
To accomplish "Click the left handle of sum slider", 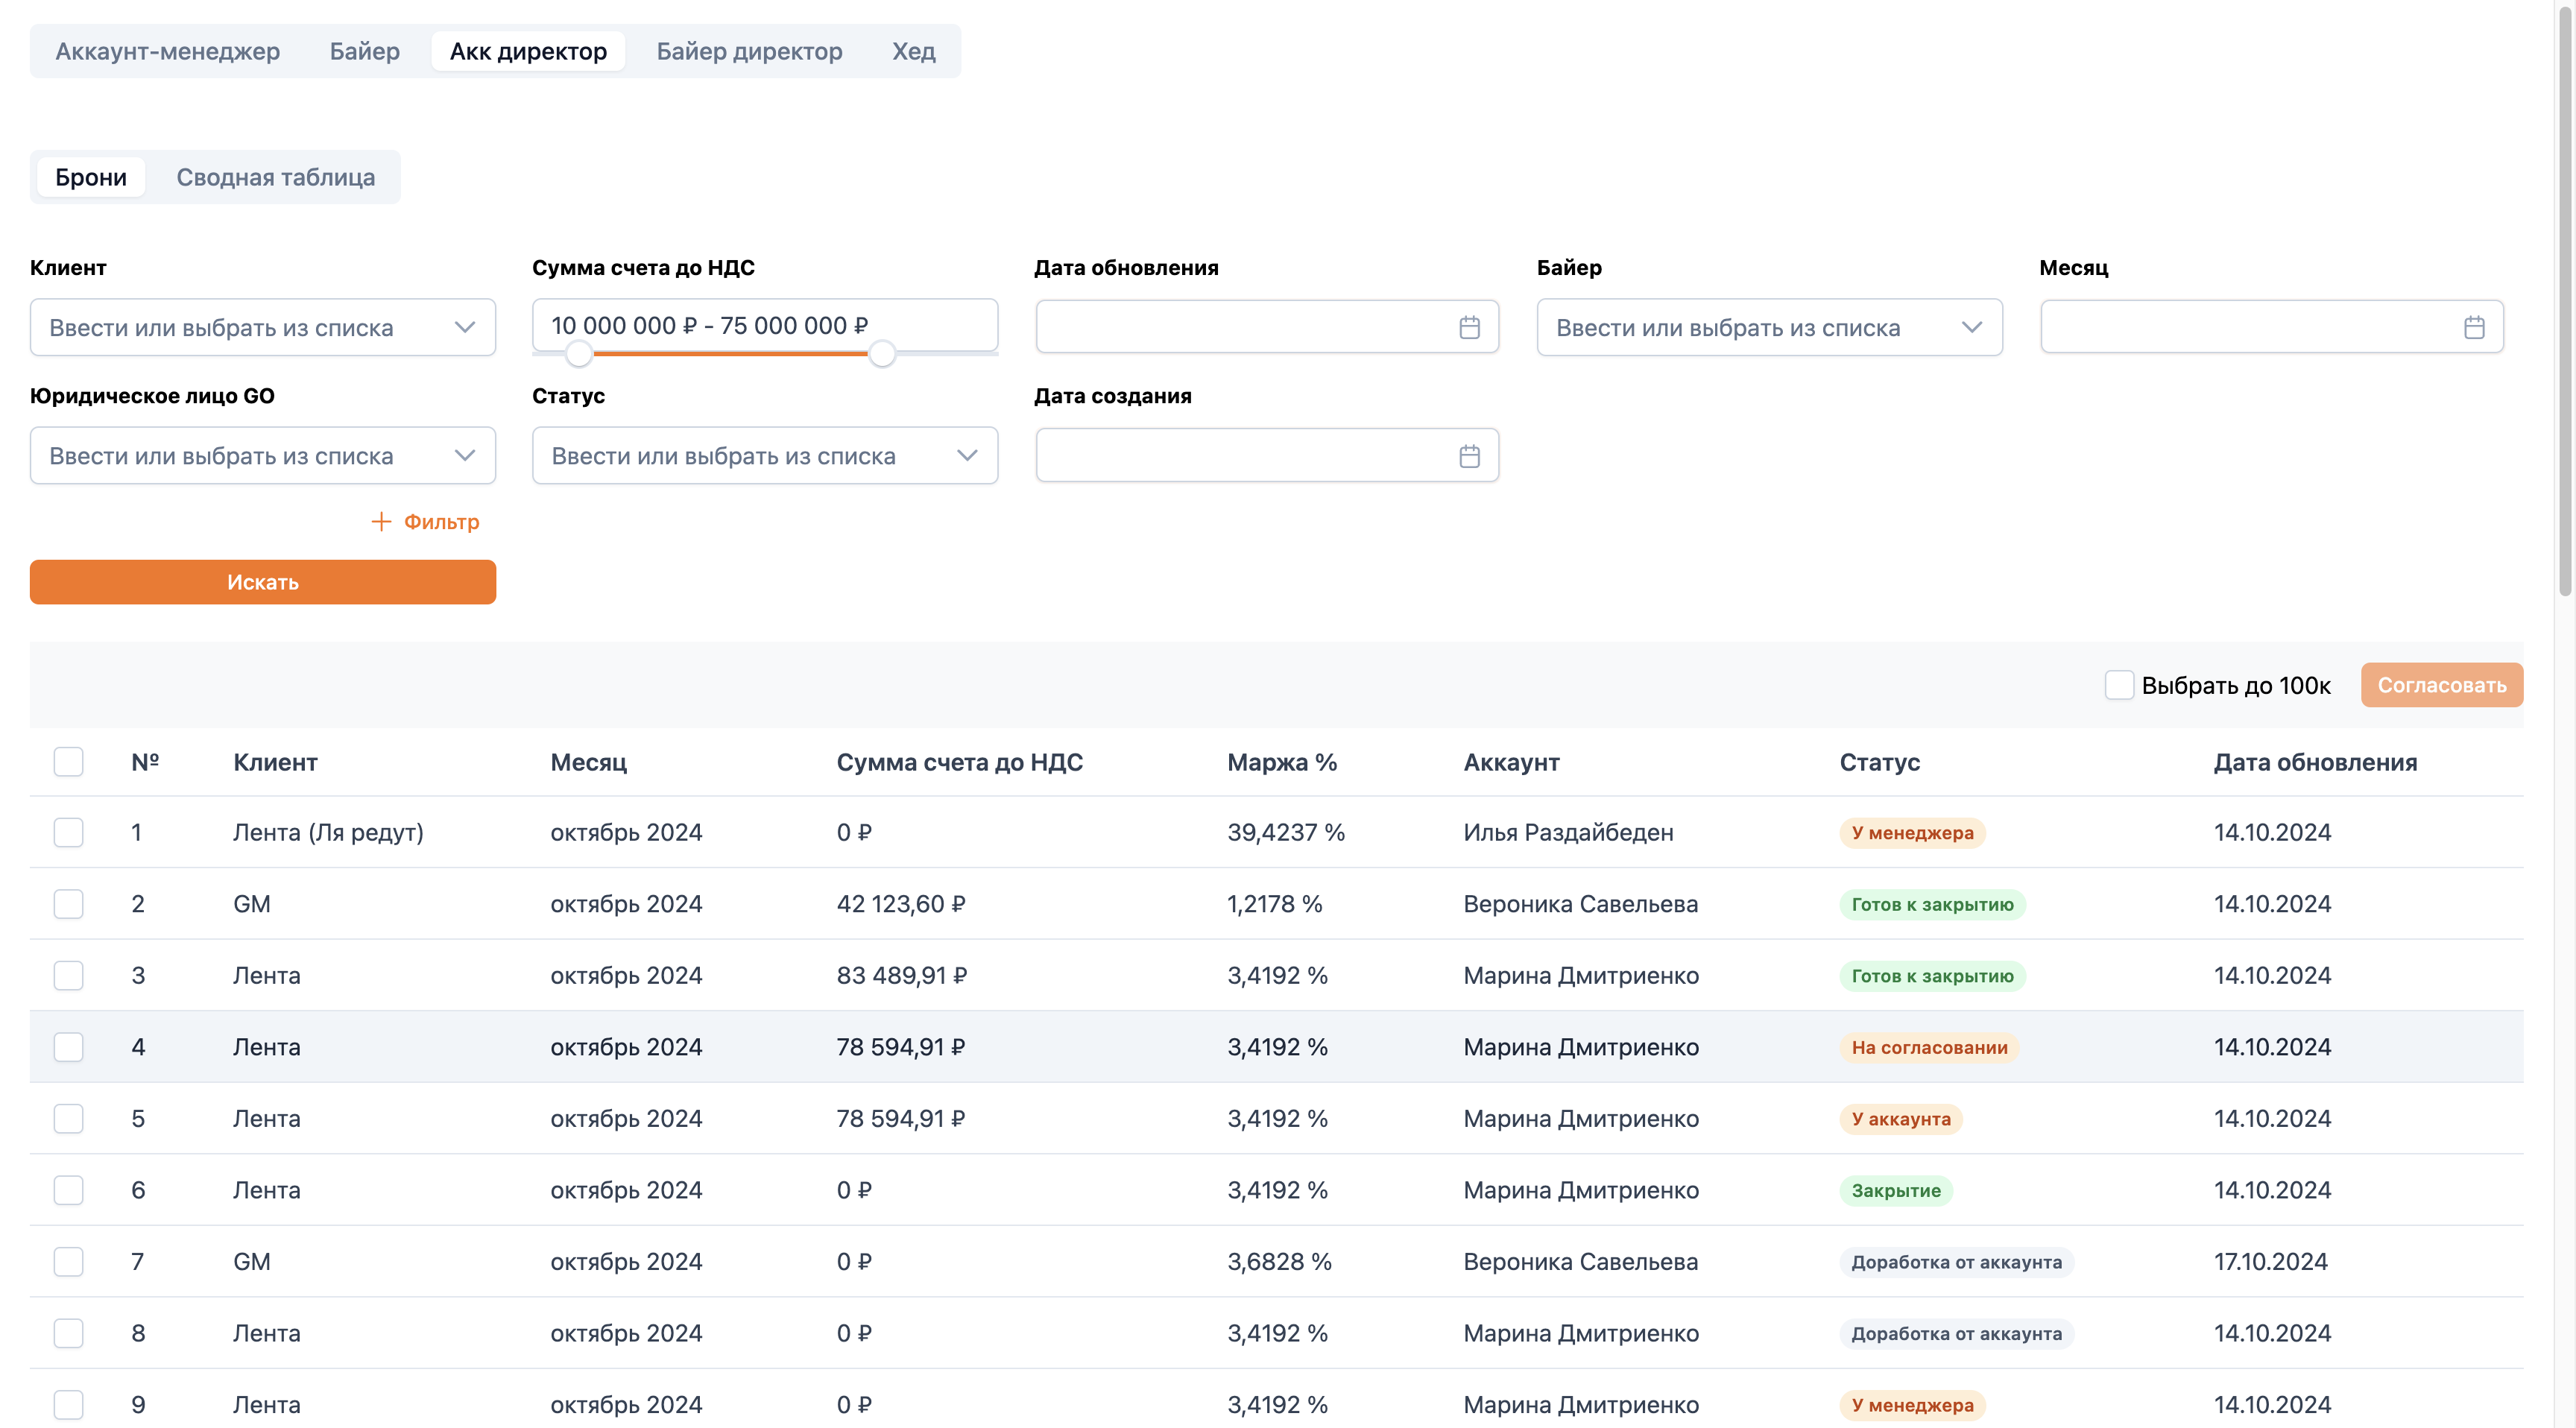I will (579, 353).
